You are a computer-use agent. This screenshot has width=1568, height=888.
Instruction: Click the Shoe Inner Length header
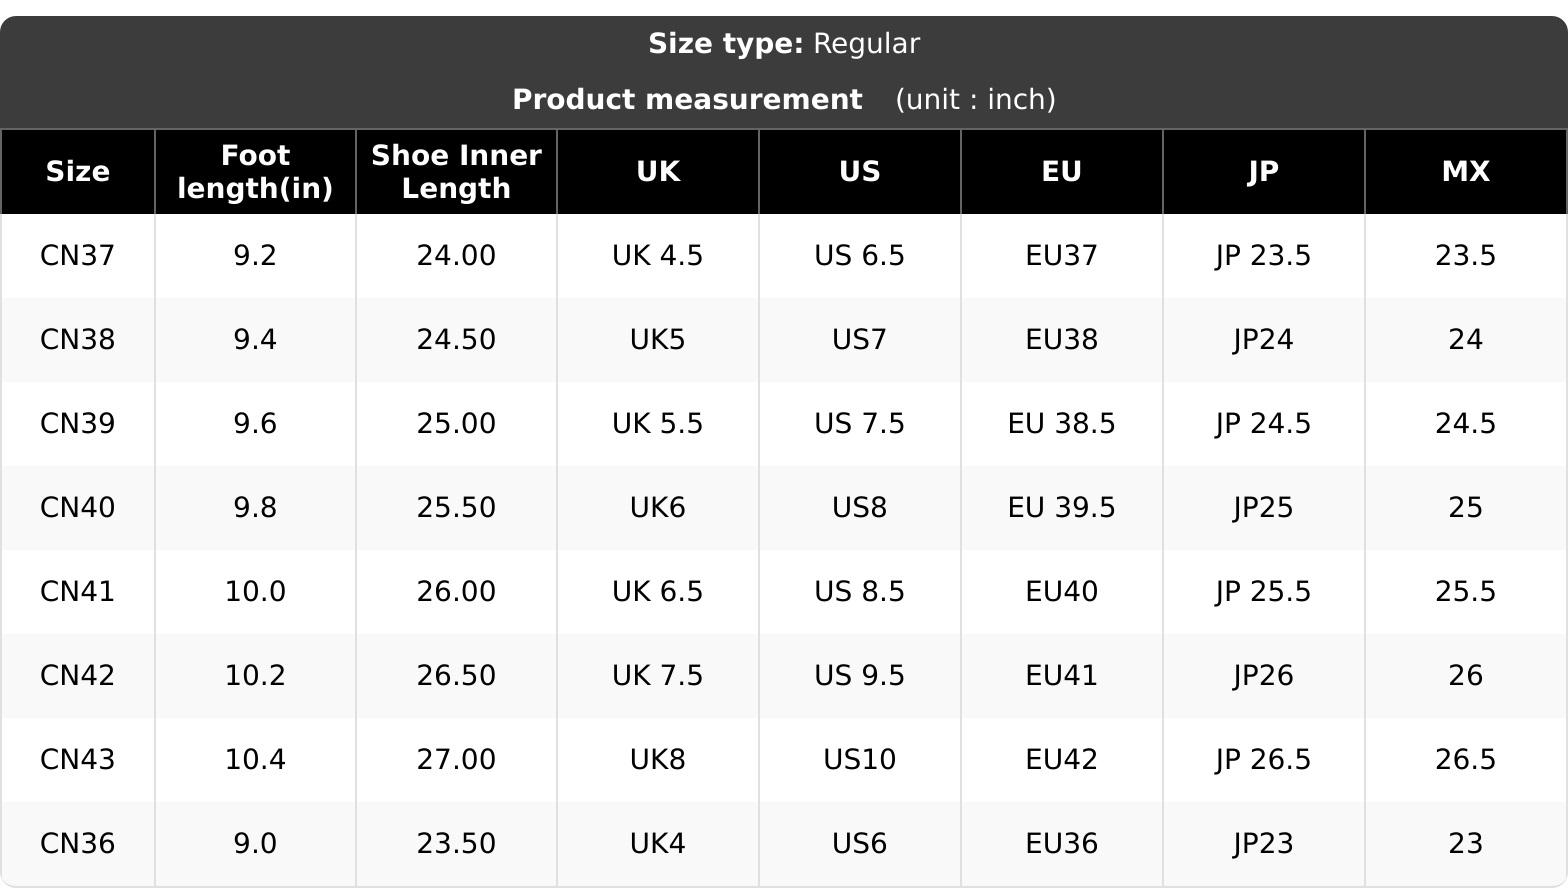point(456,172)
